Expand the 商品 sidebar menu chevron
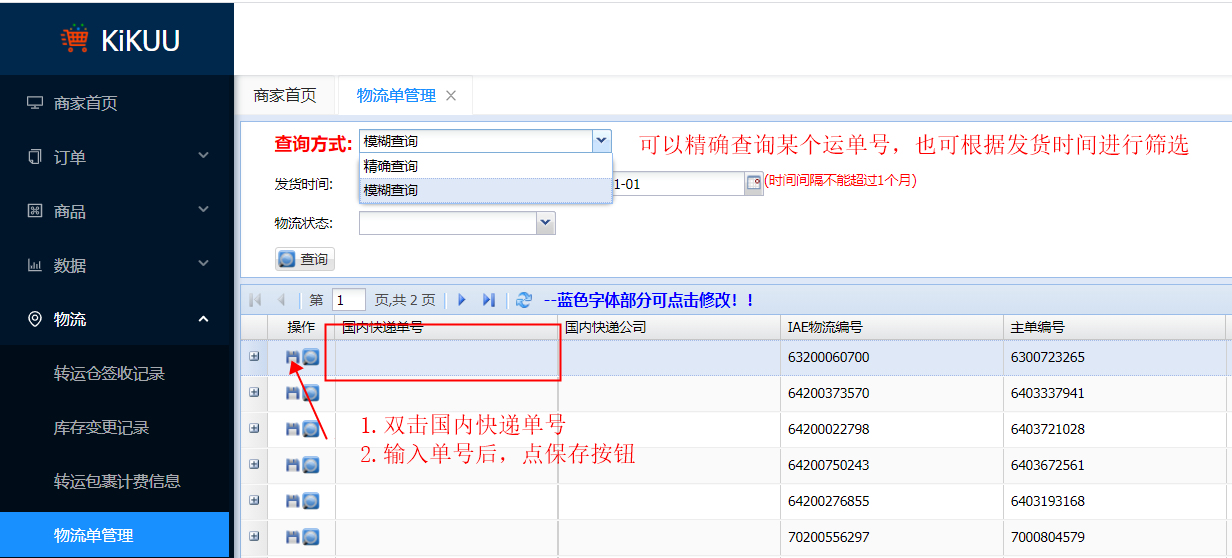1232x558 pixels. (x=203, y=210)
